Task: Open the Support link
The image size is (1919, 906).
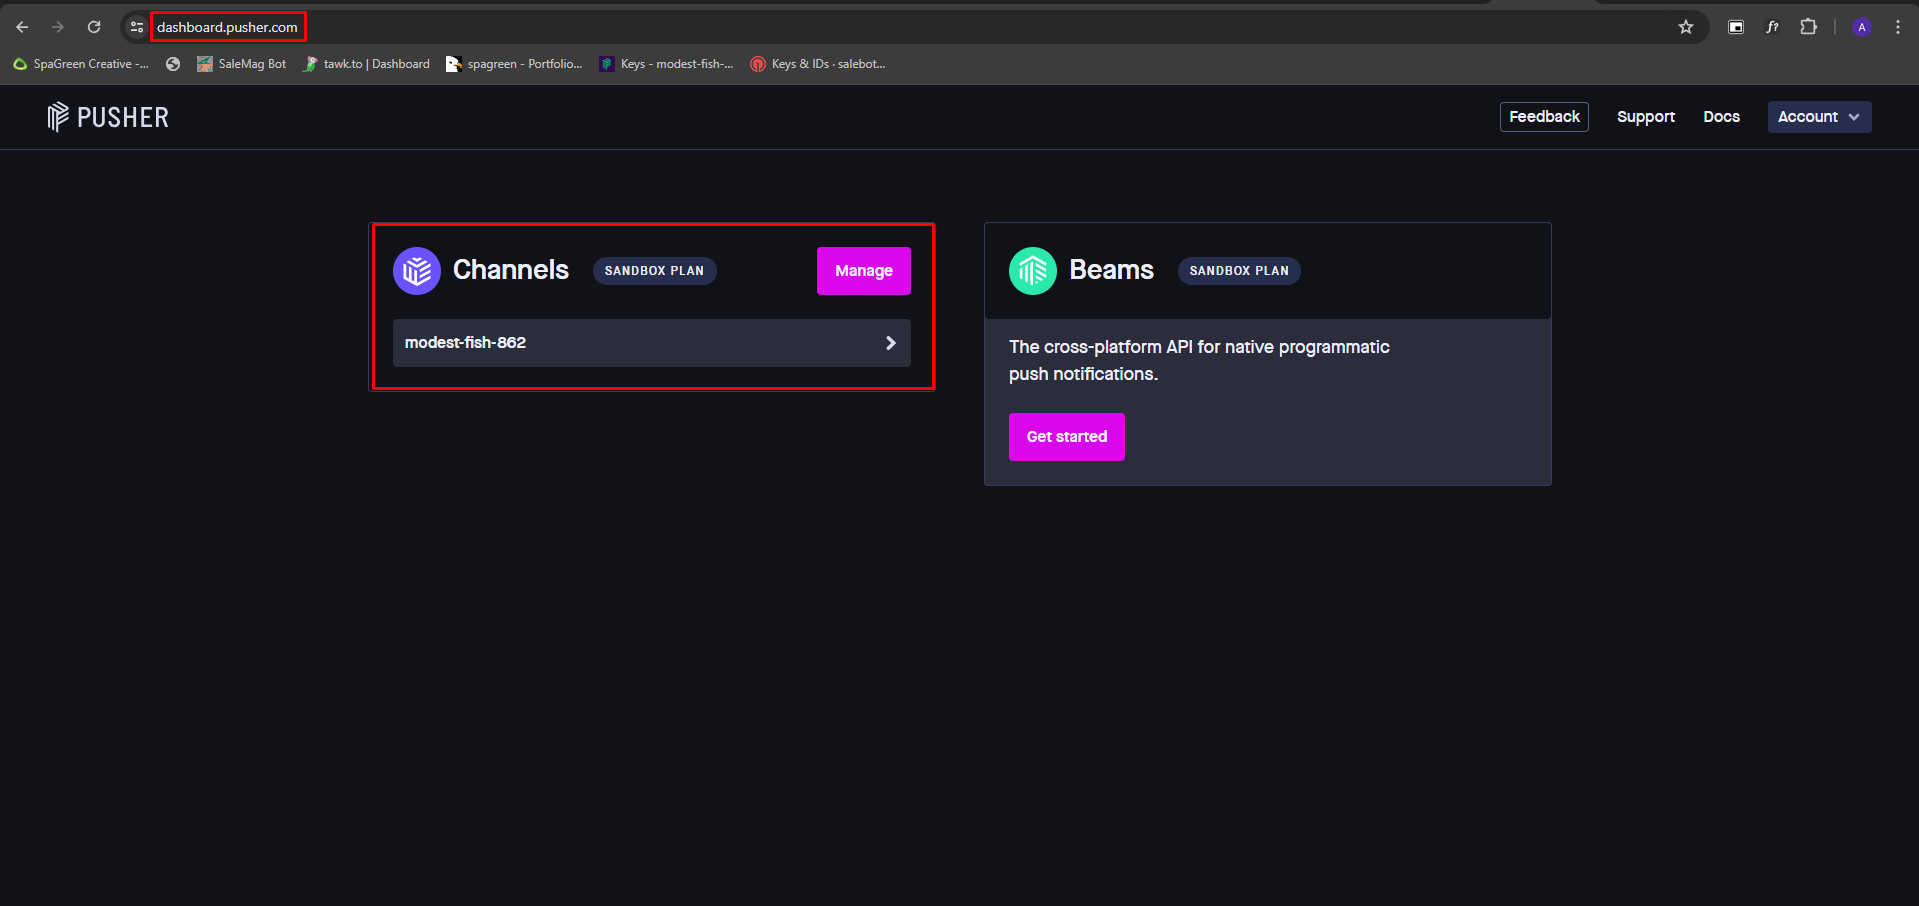Action: [1646, 117]
